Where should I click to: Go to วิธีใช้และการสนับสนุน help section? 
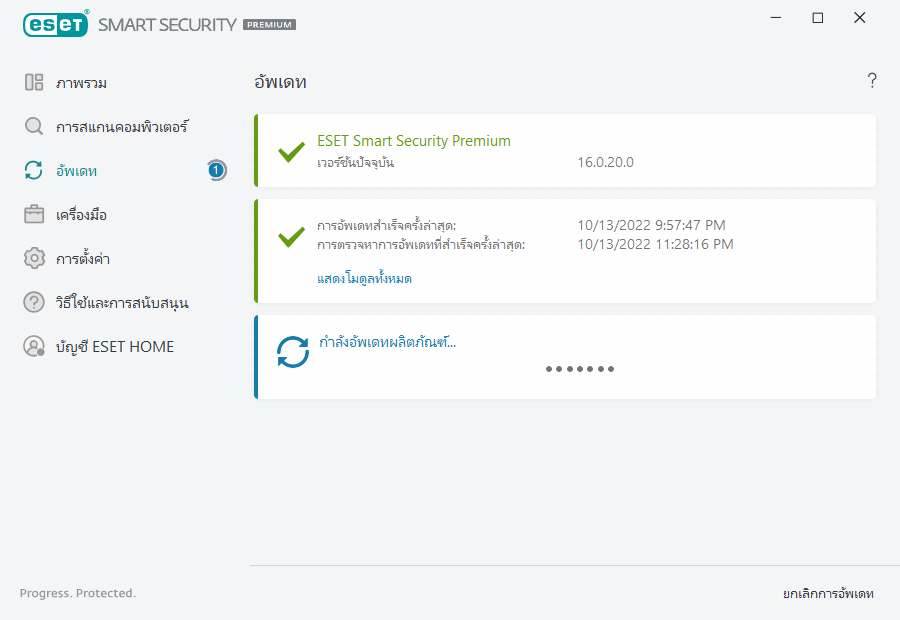[122, 303]
